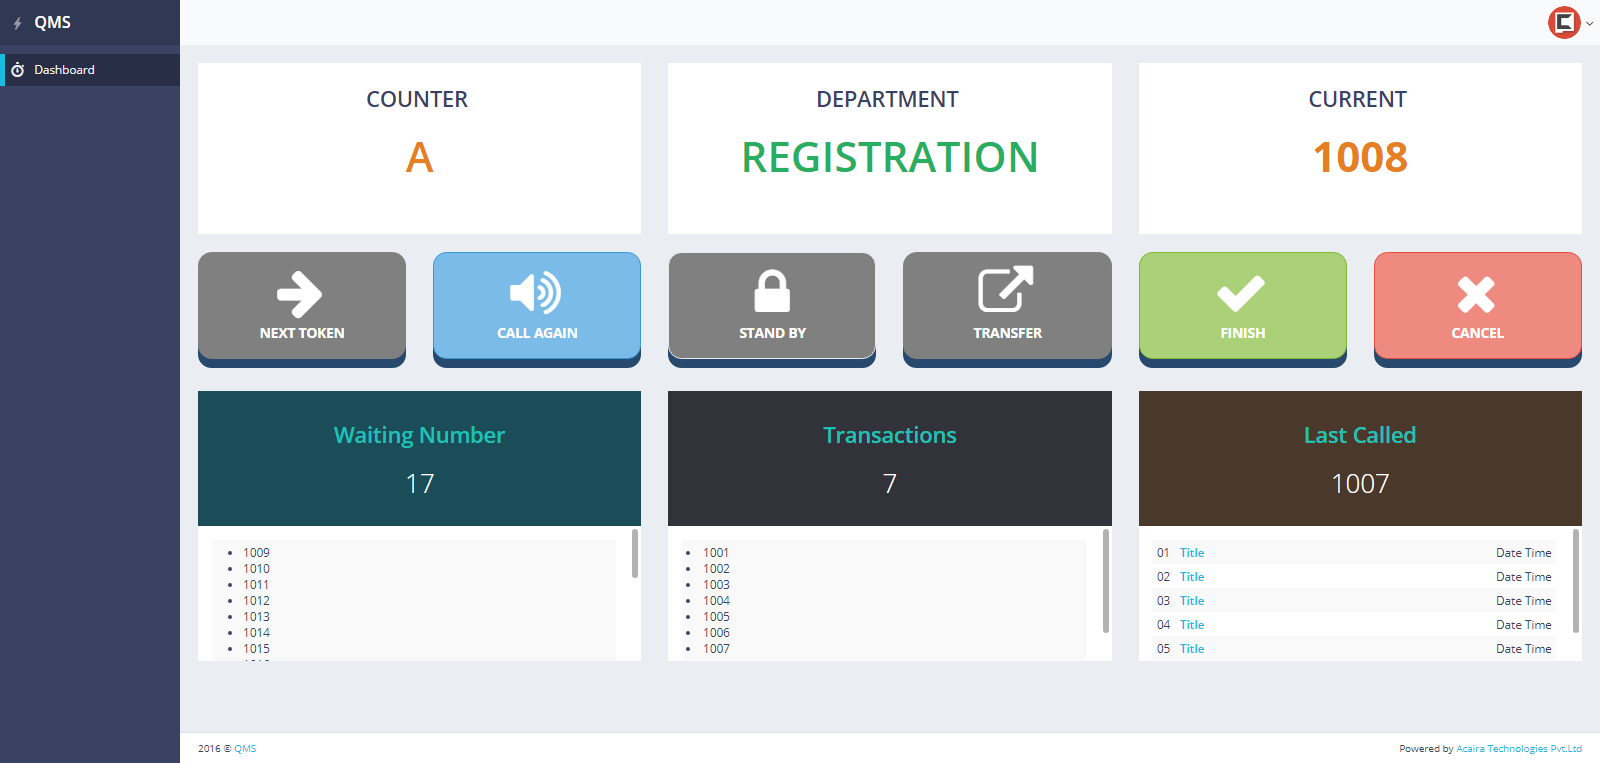Click the Cancel X icon
Image resolution: width=1600 pixels, height=763 pixels.
[x=1476, y=294]
